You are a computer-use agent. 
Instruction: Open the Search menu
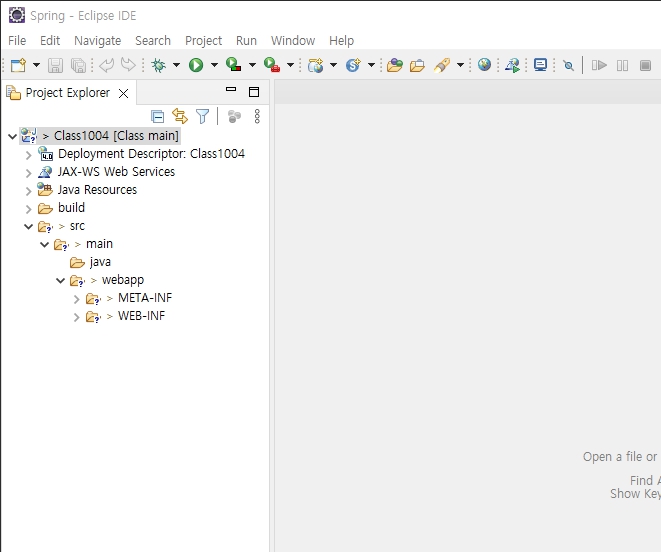(x=153, y=40)
